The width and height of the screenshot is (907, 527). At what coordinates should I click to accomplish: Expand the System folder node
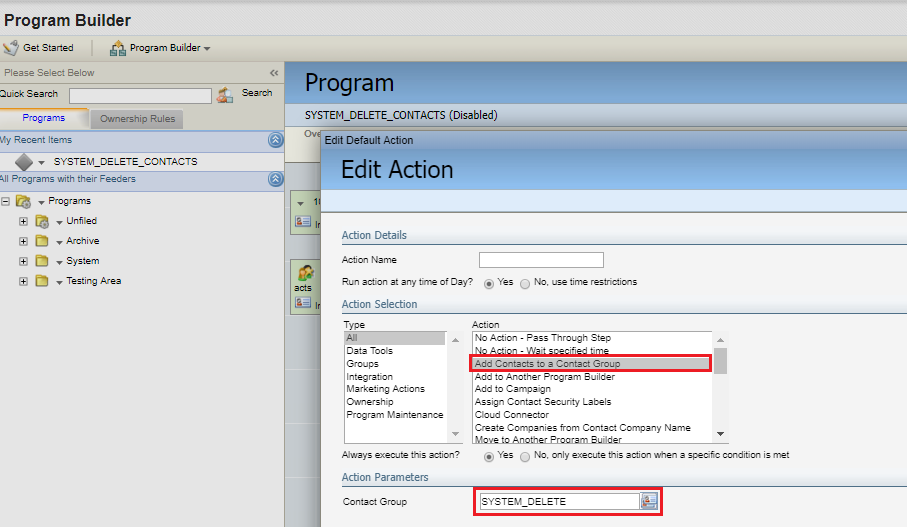click(x=23, y=261)
